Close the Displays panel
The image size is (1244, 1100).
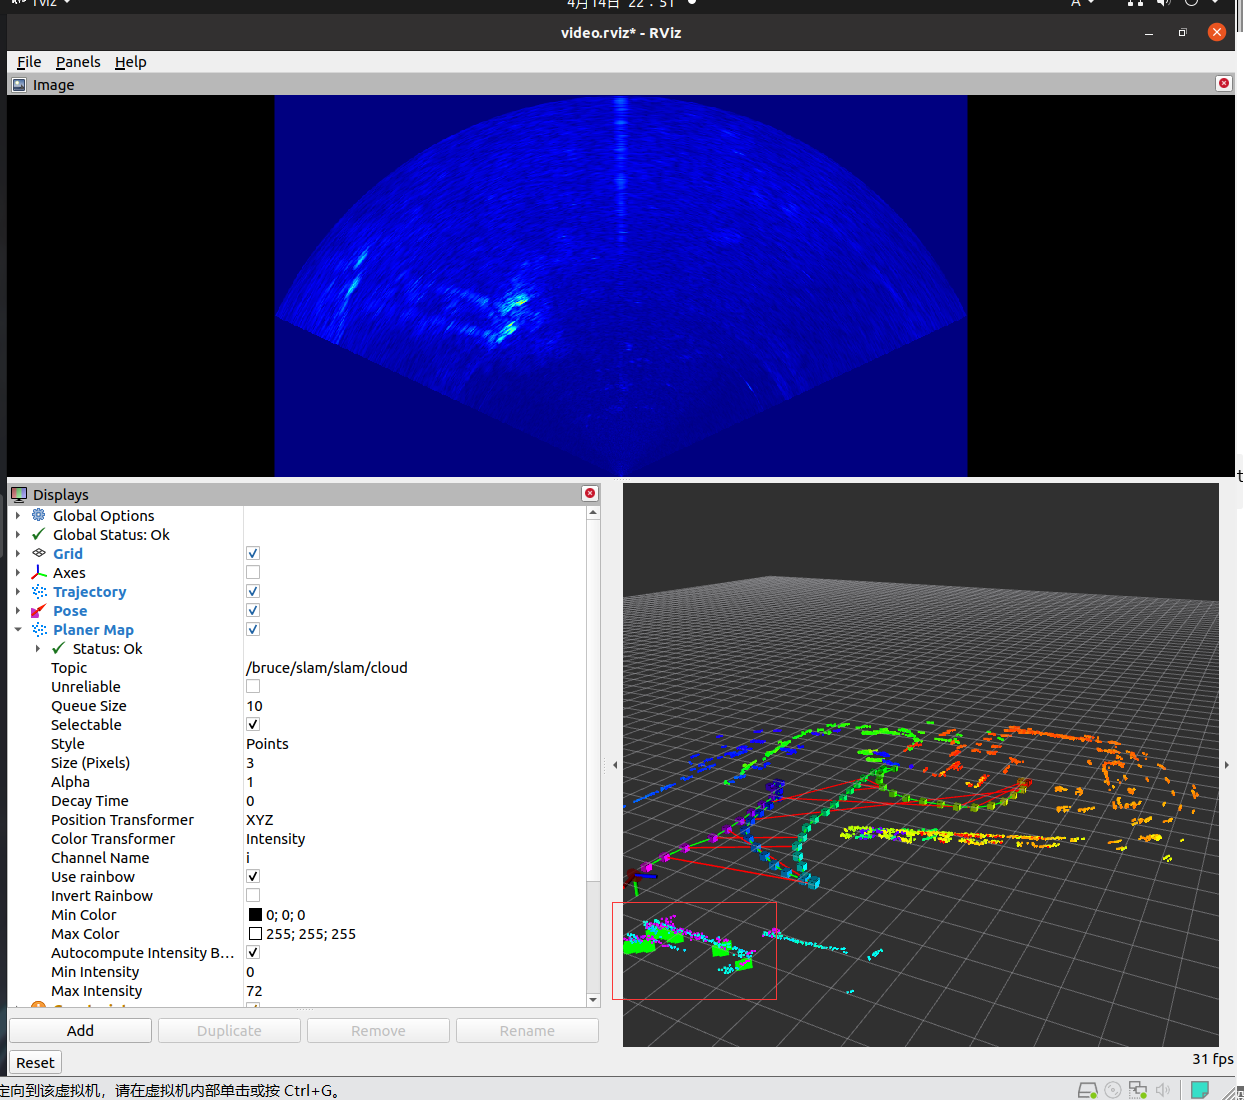(x=590, y=493)
